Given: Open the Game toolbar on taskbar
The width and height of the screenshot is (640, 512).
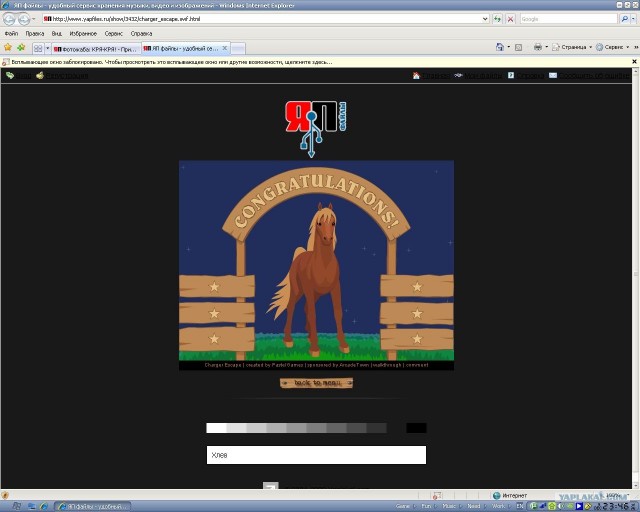Looking at the screenshot, I should (403, 506).
